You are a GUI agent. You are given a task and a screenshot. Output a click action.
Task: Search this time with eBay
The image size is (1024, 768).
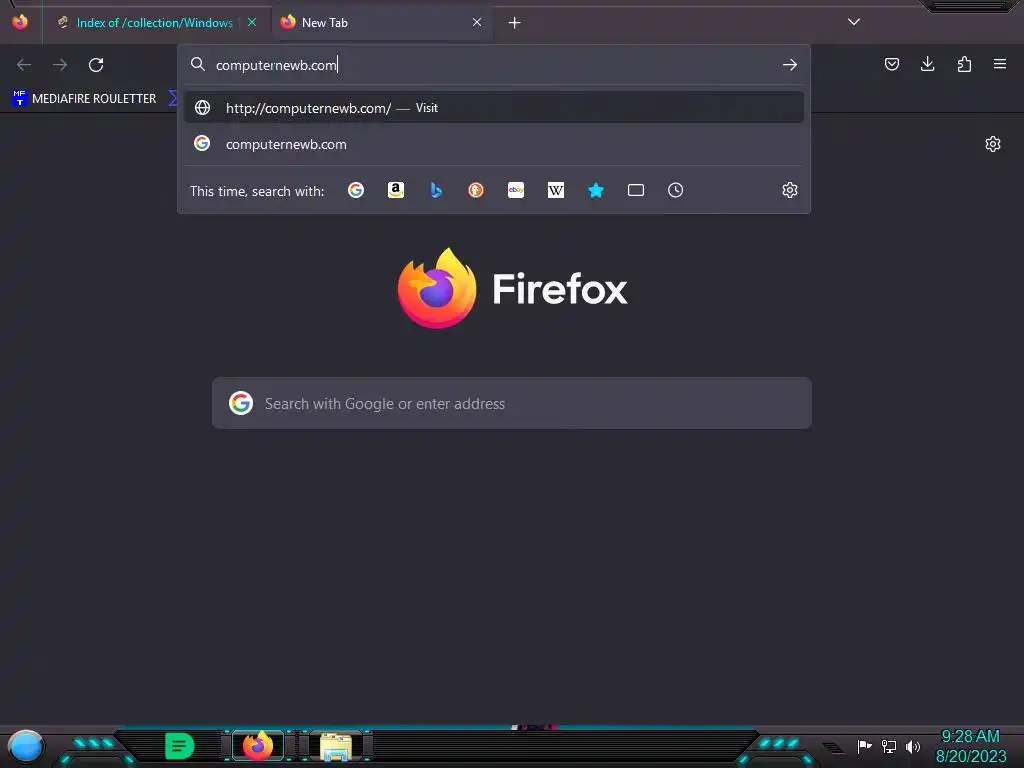click(516, 190)
